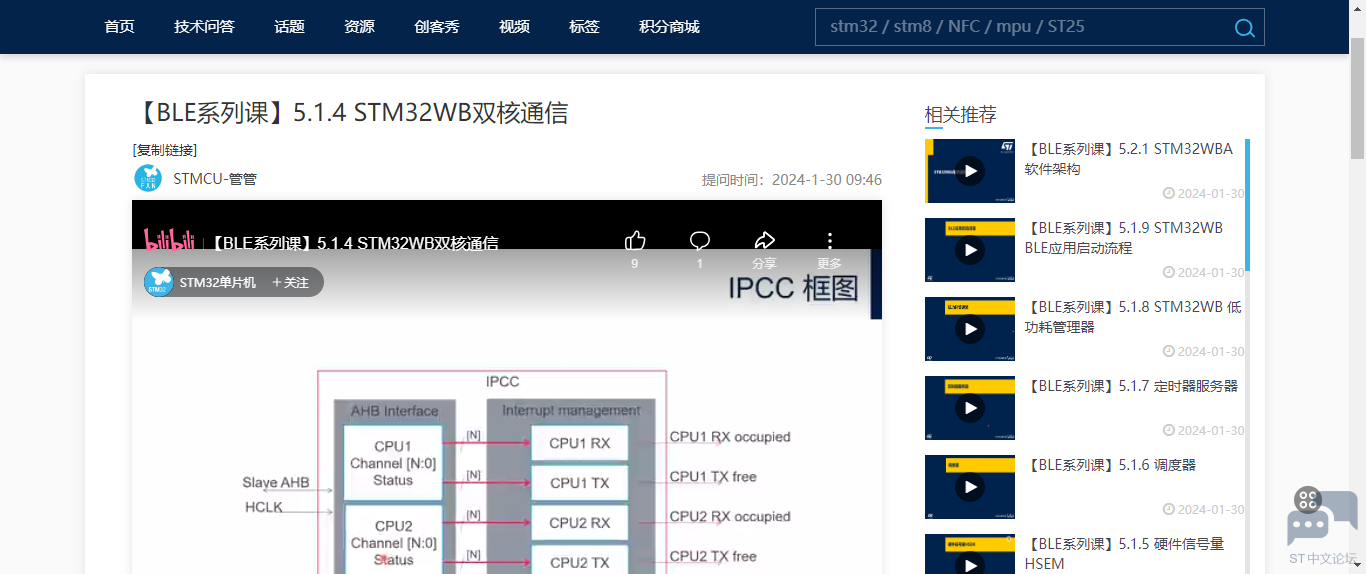Play 5.2.1 STM32WBA 软件架构 thumbnail

coord(969,170)
